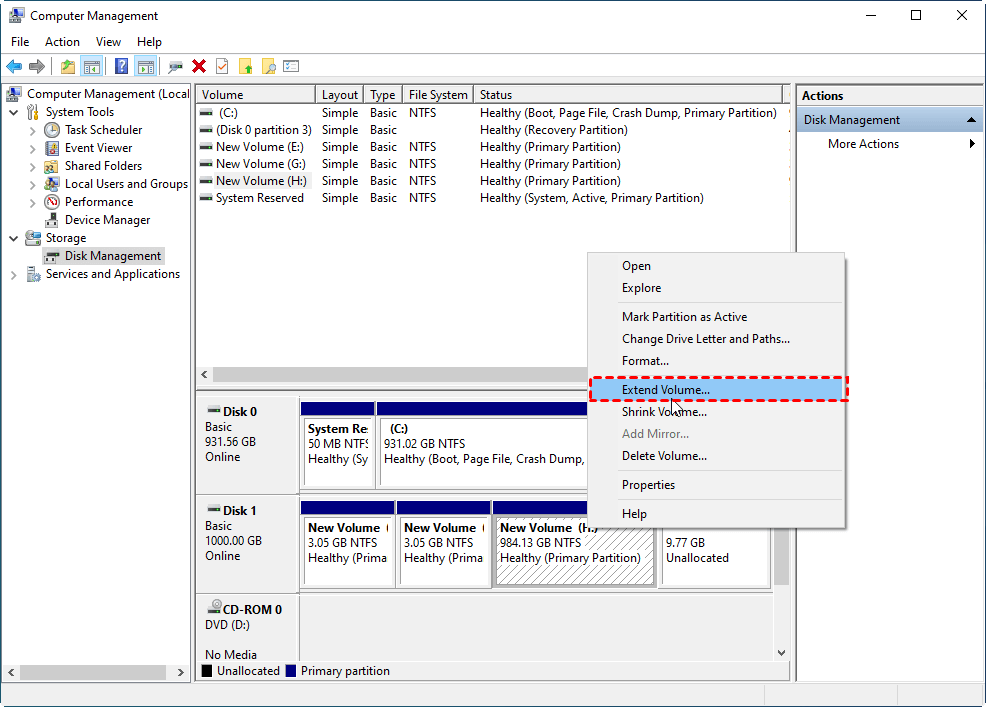Viewport: 986px width, 707px height.
Task: Click the Export List icon
Action: click(291, 66)
